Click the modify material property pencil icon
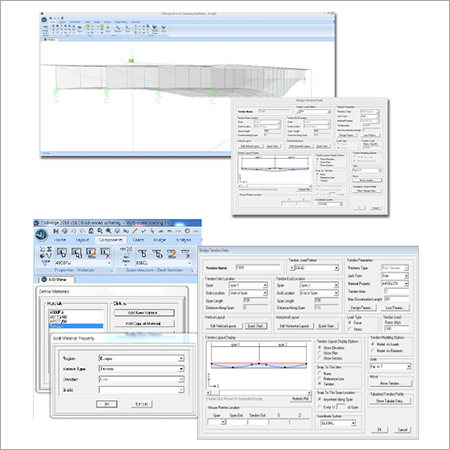 click(91, 253)
